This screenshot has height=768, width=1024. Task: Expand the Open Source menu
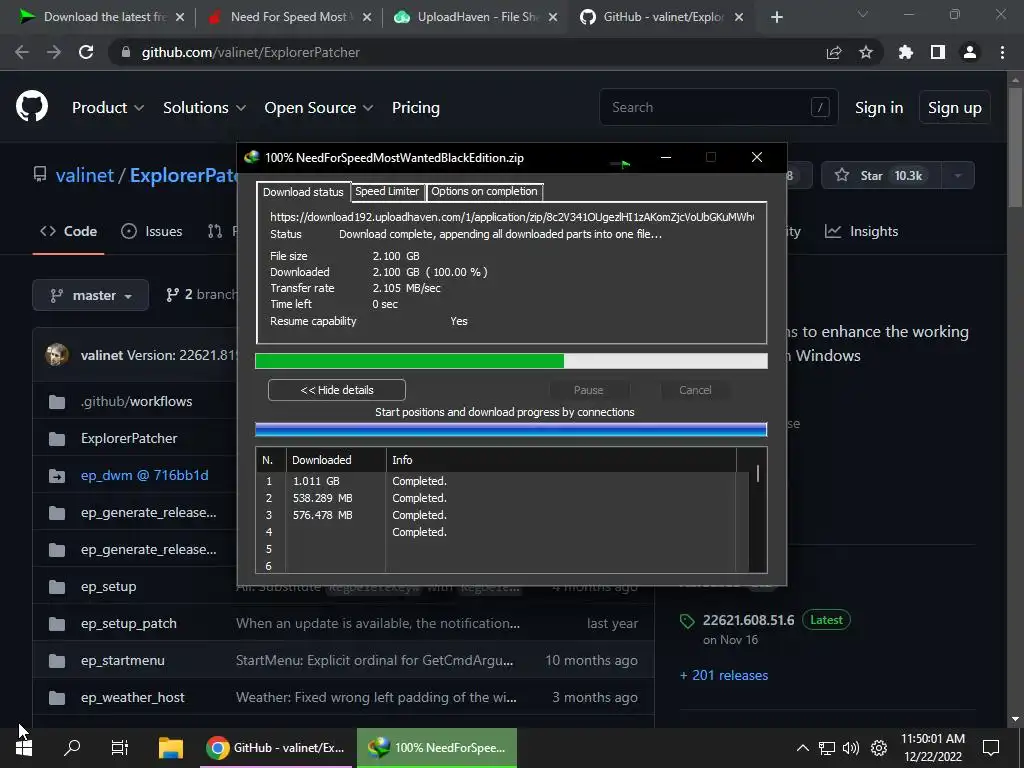319,108
